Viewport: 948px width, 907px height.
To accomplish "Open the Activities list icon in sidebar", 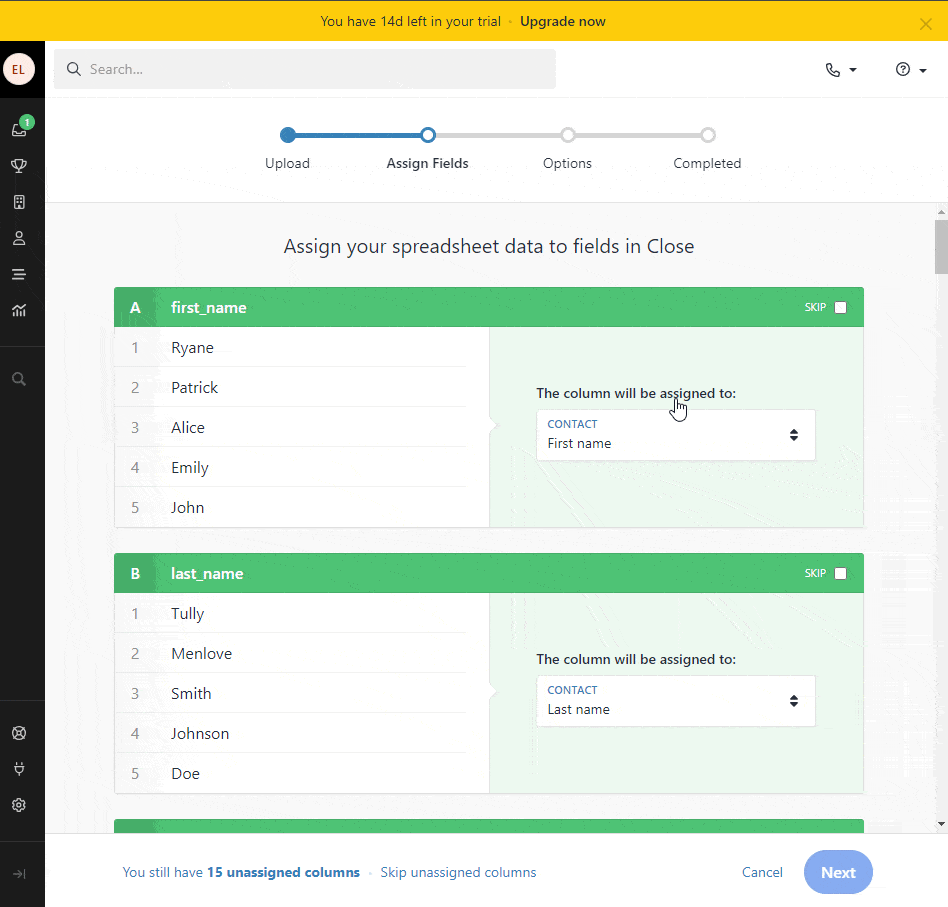I will (19, 275).
